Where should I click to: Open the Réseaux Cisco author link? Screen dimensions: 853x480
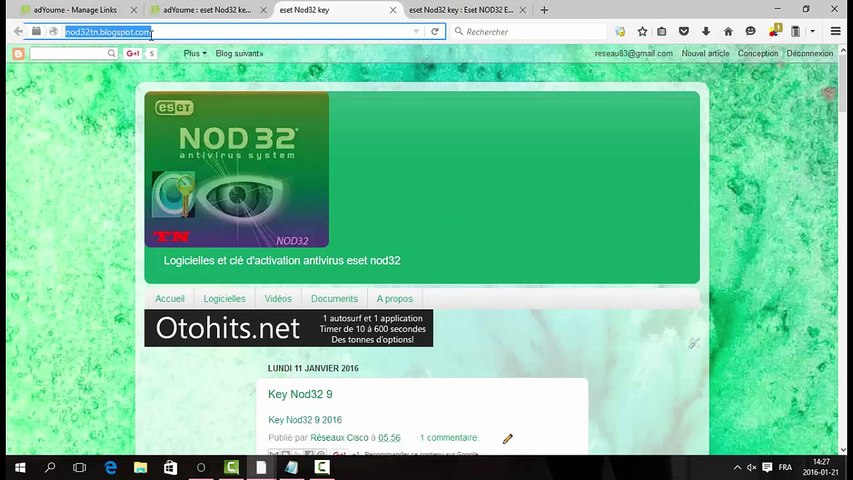coord(339,438)
